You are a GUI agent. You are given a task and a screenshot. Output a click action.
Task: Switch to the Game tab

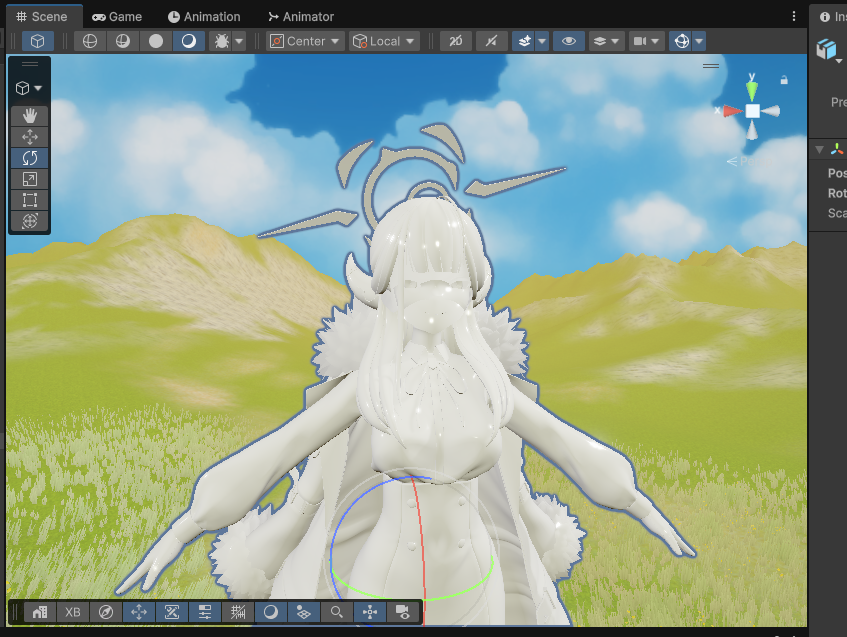[x=117, y=17]
